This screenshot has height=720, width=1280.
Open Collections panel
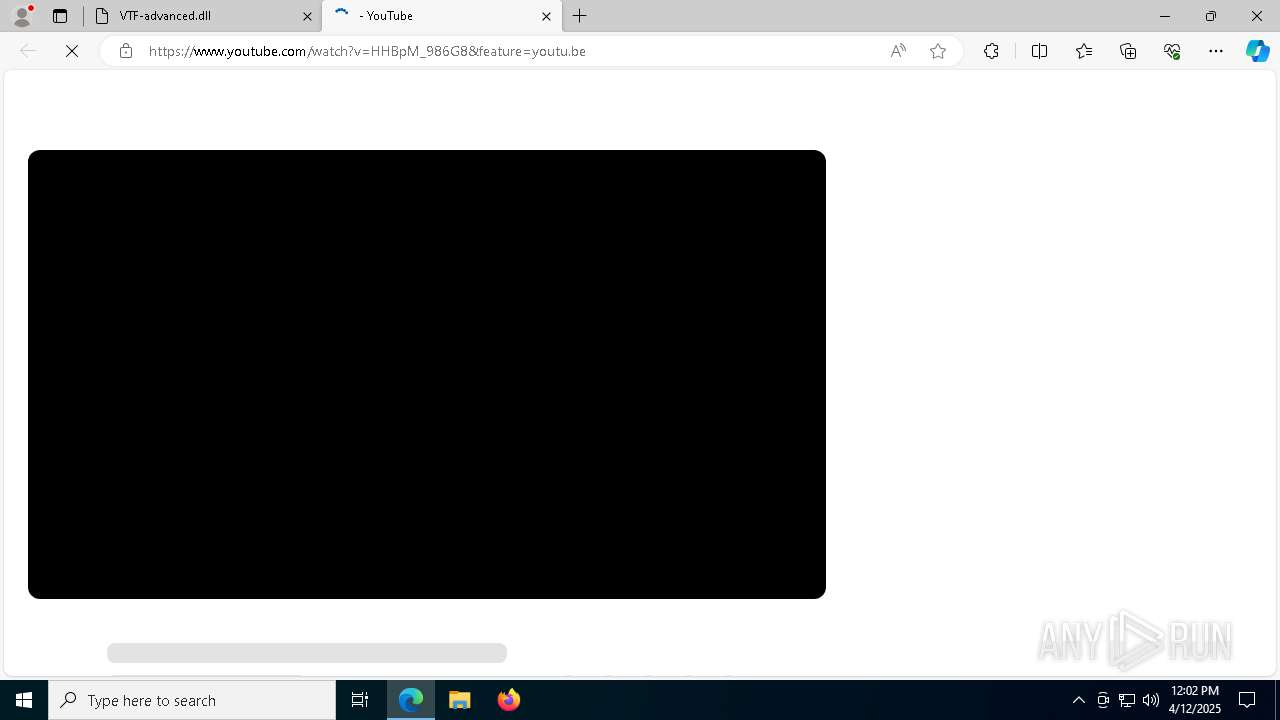(1128, 51)
